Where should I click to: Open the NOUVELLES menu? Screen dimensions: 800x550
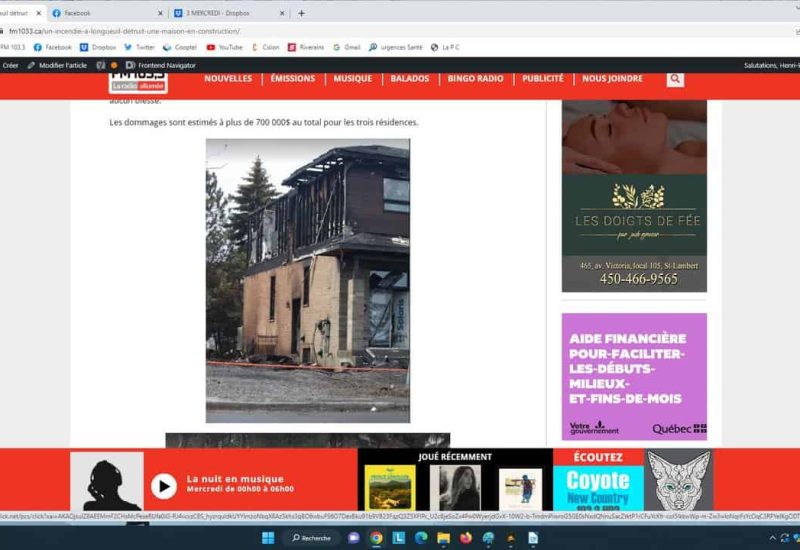tap(228, 79)
